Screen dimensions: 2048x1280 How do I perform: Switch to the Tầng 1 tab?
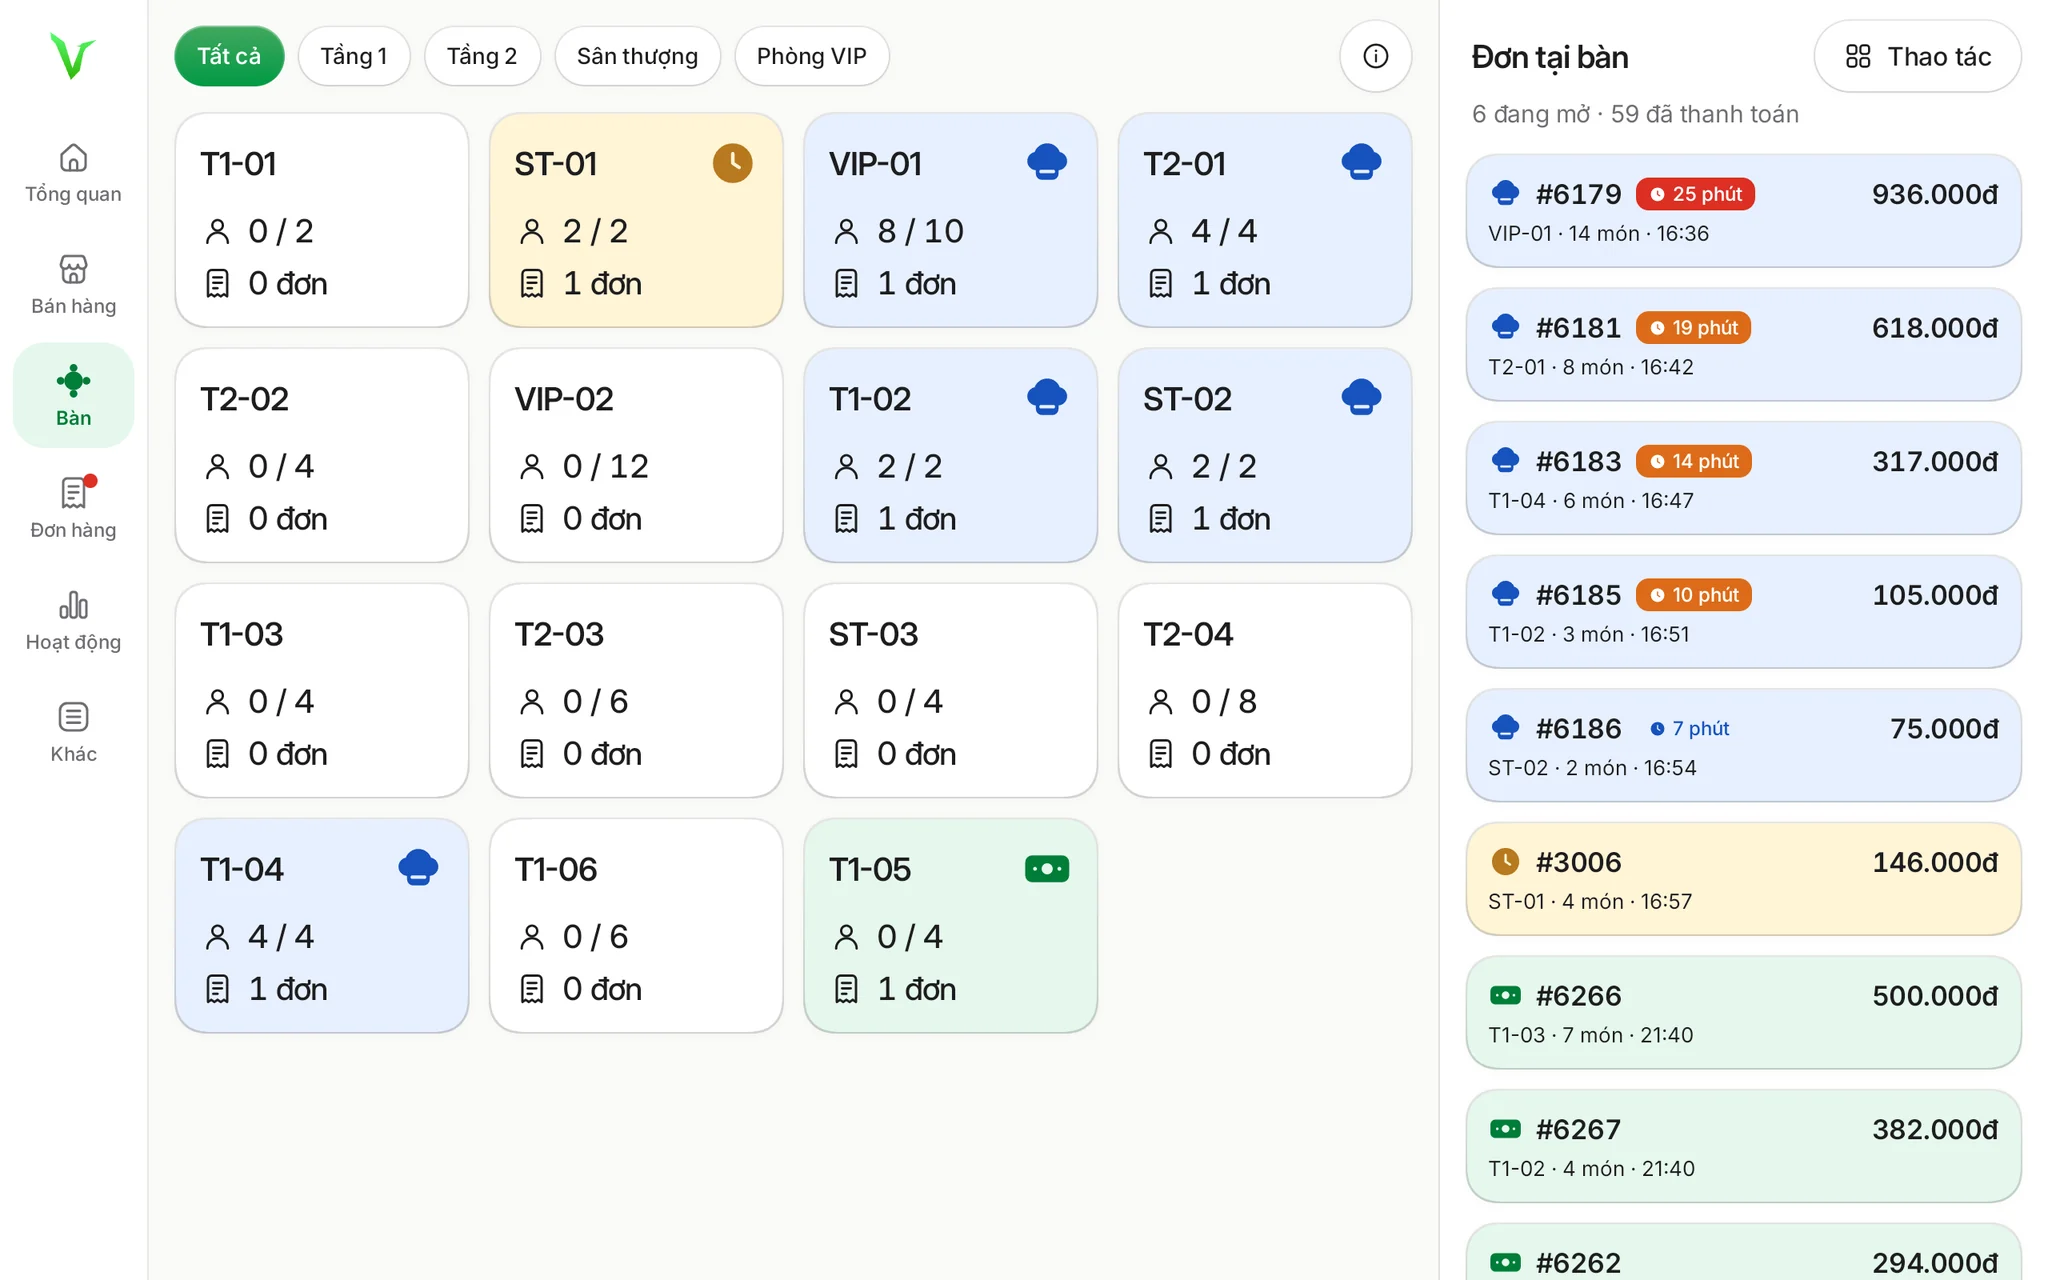(x=354, y=56)
